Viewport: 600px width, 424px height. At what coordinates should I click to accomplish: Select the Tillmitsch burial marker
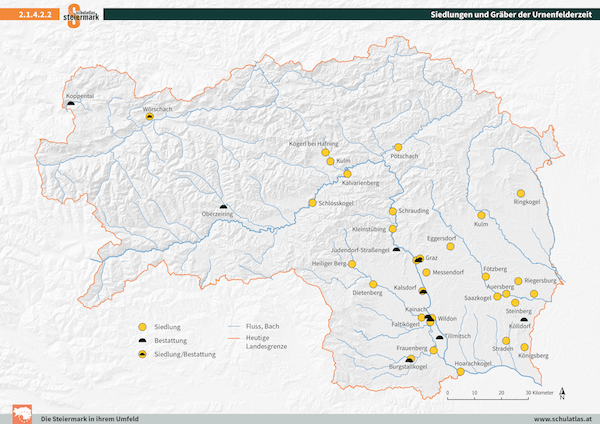click(440, 338)
